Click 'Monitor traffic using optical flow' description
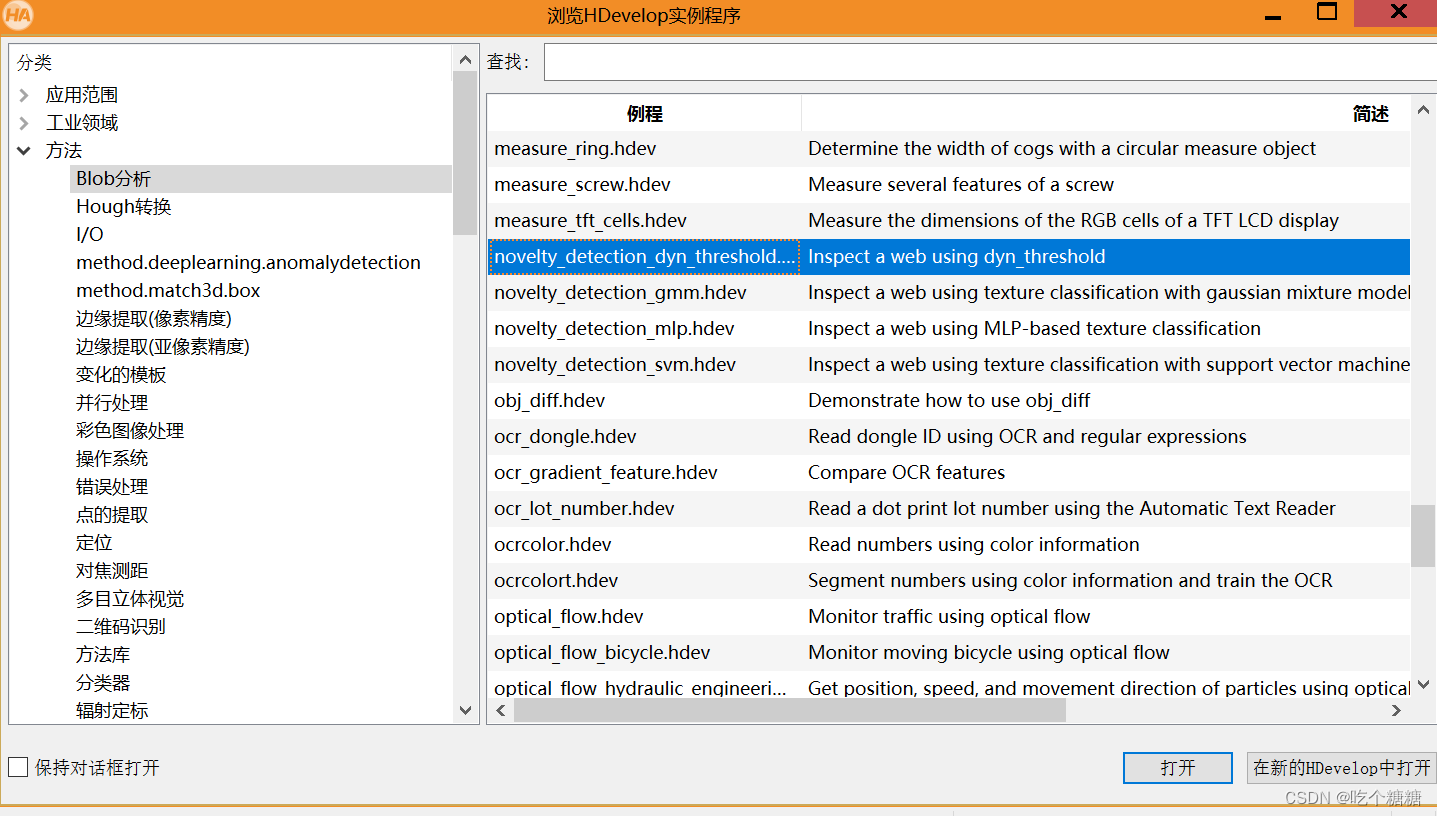 coord(949,617)
